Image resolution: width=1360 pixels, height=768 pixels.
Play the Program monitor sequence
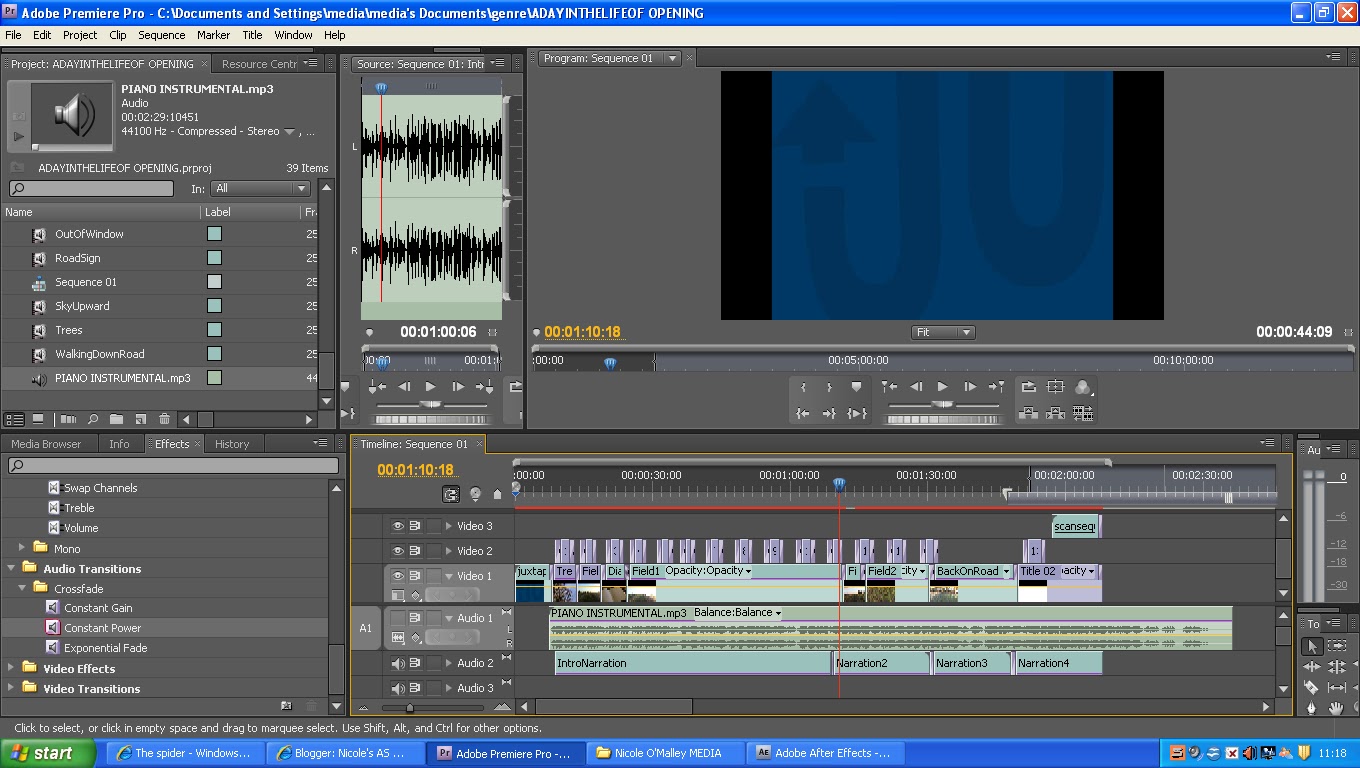point(942,387)
